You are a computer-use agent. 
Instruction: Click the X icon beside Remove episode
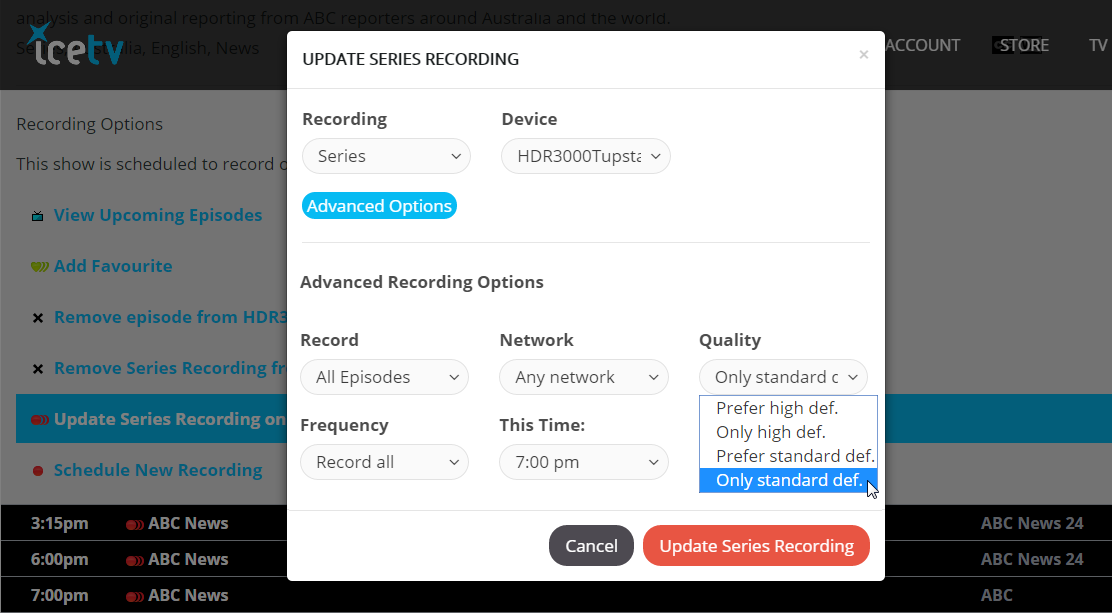pos(38,318)
